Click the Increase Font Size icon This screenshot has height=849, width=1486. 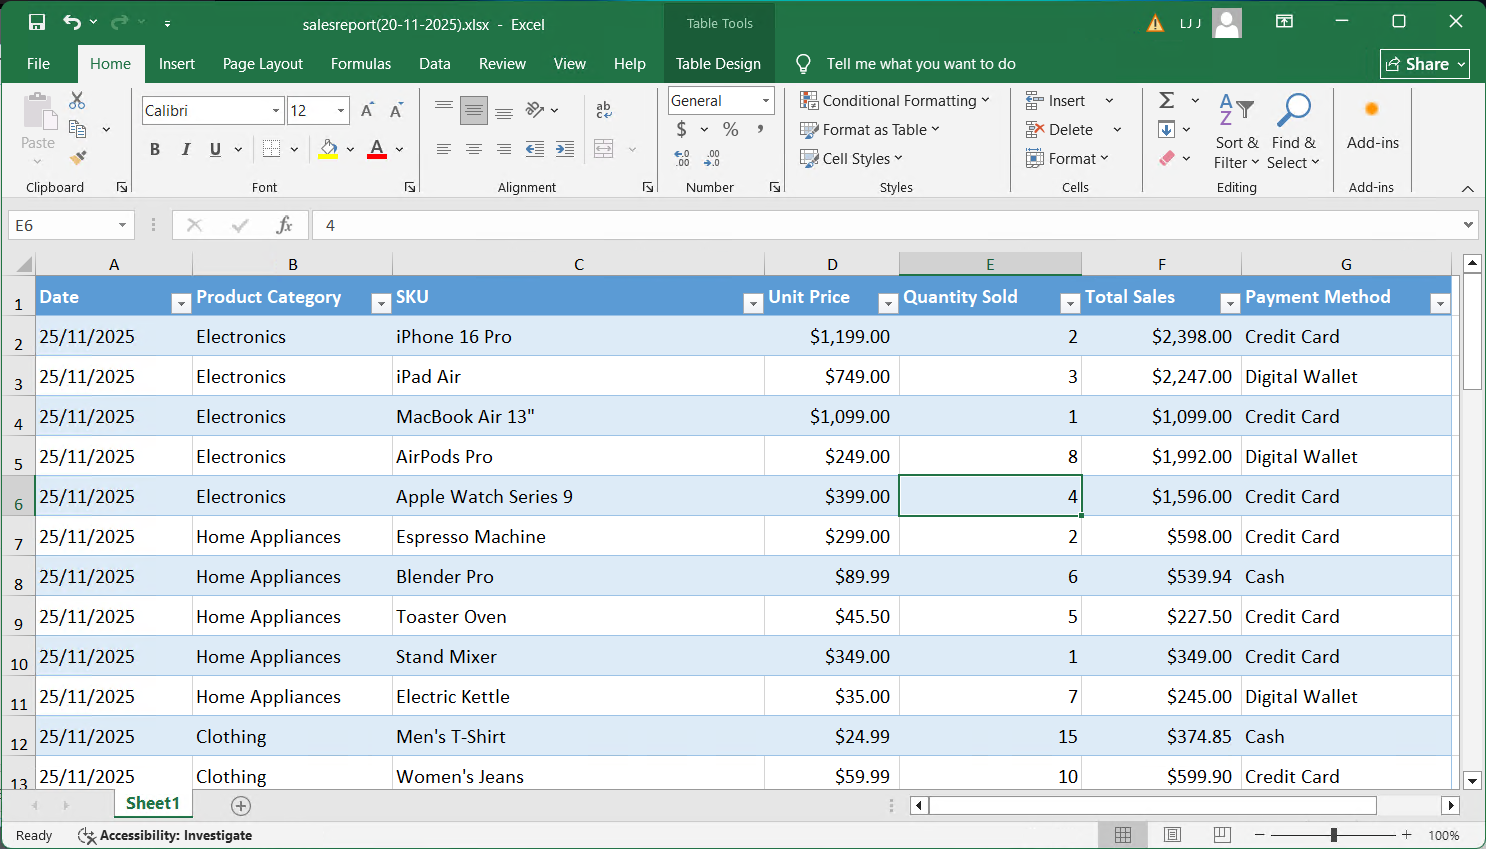pyautogui.click(x=367, y=110)
